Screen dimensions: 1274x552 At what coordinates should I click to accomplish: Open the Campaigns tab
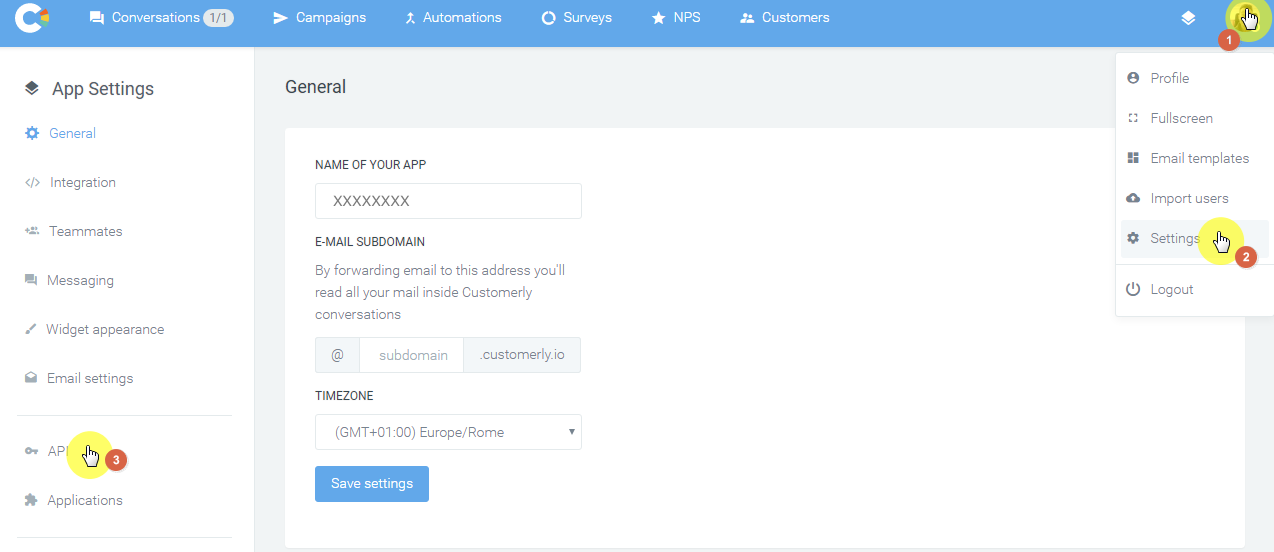pyautogui.click(x=319, y=18)
